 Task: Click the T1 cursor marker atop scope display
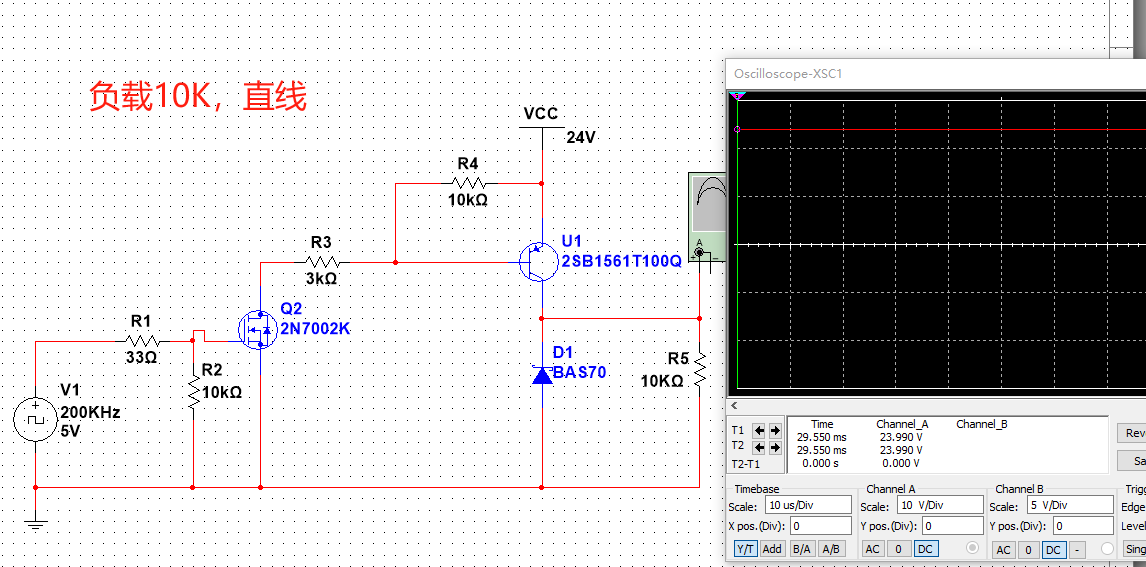tap(737, 96)
